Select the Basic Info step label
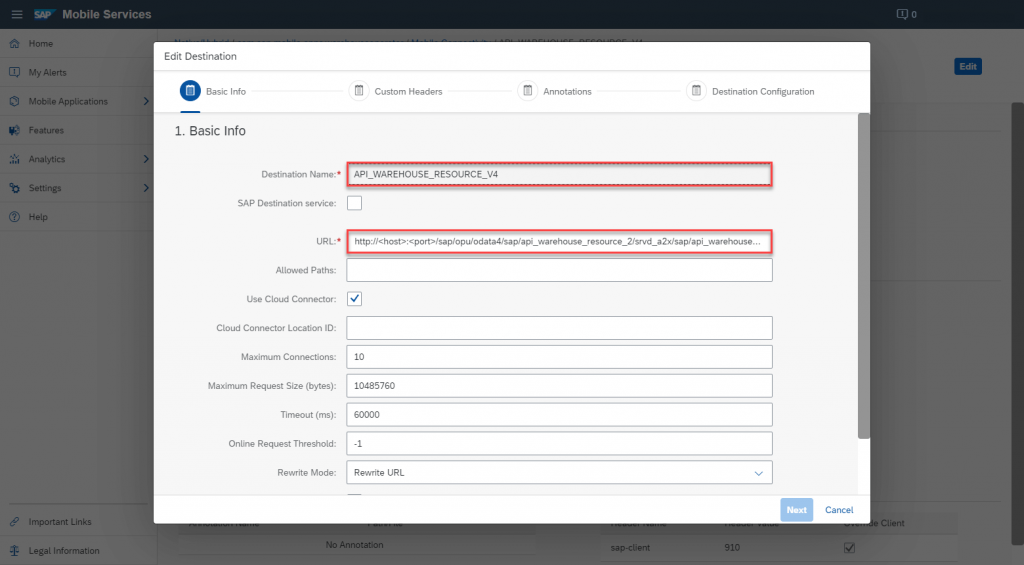This screenshot has width=1024, height=565. (226, 91)
